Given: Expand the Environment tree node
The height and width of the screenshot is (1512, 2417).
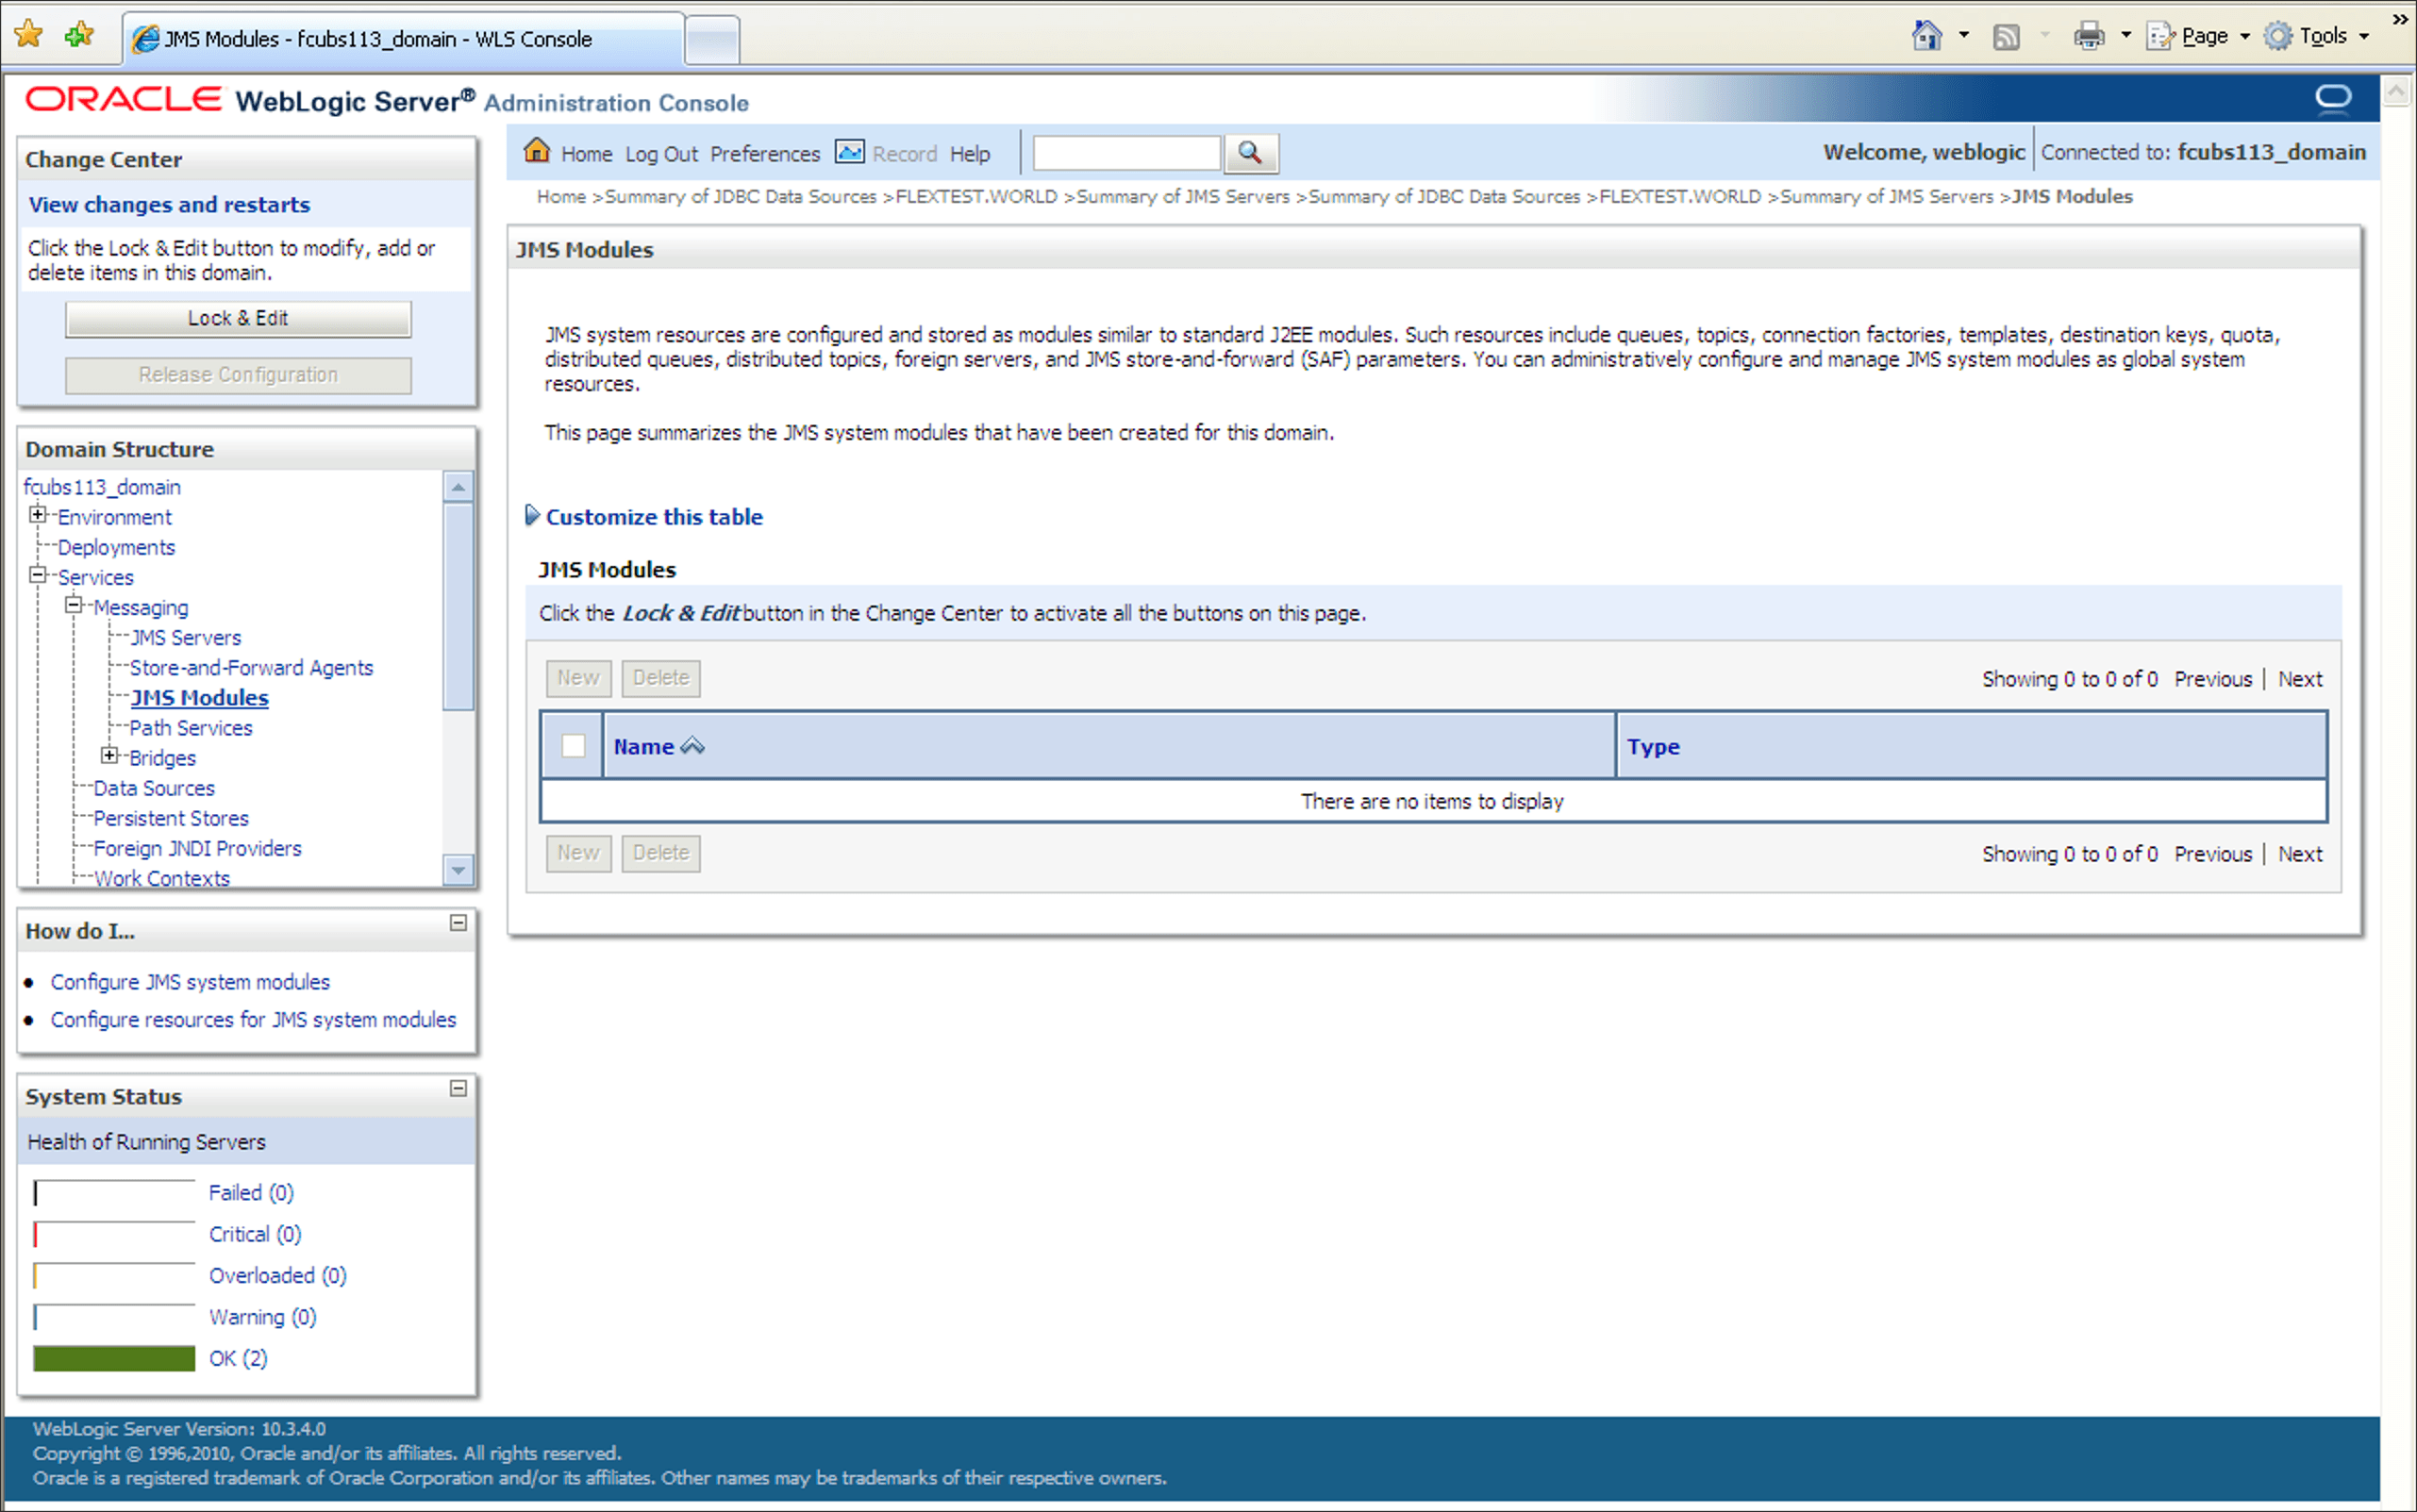Looking at the screenshot, I should [38, 515].
